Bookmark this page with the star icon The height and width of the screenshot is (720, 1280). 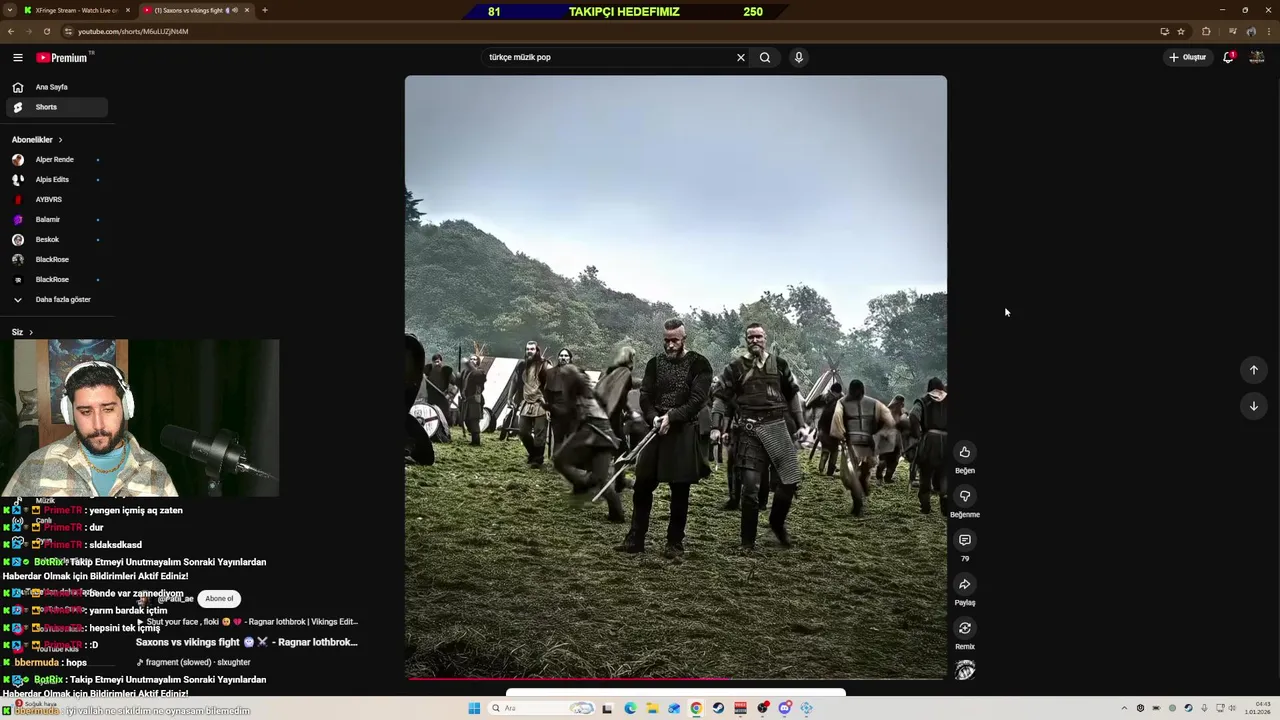pyautogui.click(x=1181, y=31)
